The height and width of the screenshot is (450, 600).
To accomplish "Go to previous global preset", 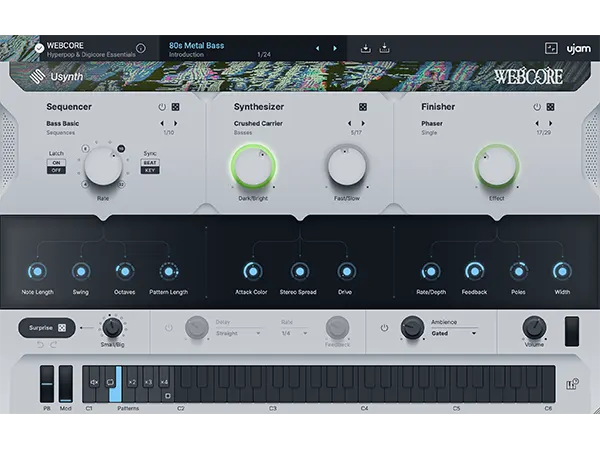I will [317, 48].
